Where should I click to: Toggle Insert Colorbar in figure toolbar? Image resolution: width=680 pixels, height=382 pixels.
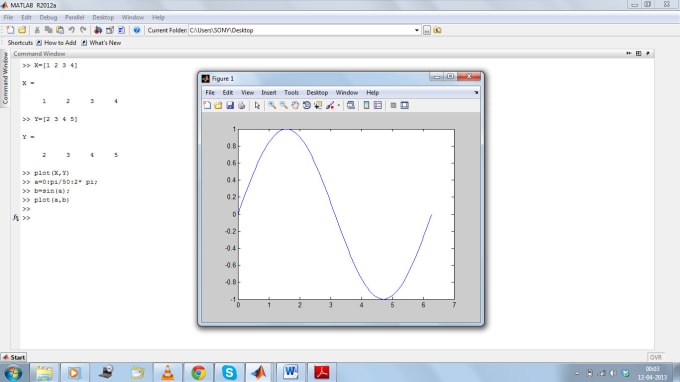pos(366,105)
